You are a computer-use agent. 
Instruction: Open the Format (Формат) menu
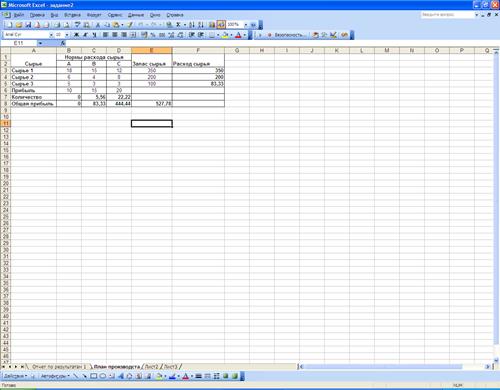(x=94, y=15)
